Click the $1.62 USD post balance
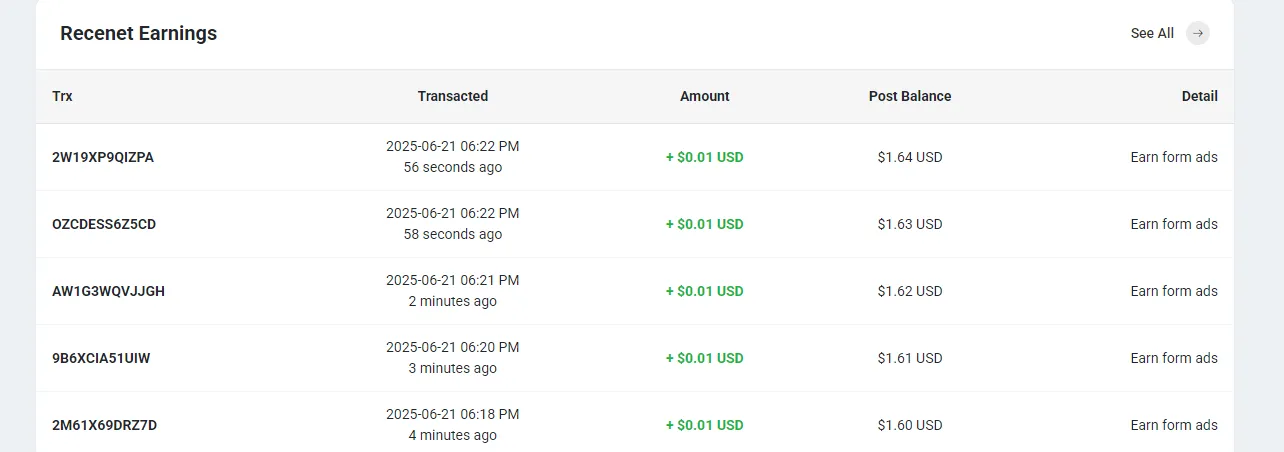This screenshot has height=452, width=1284. coord(910,291)
